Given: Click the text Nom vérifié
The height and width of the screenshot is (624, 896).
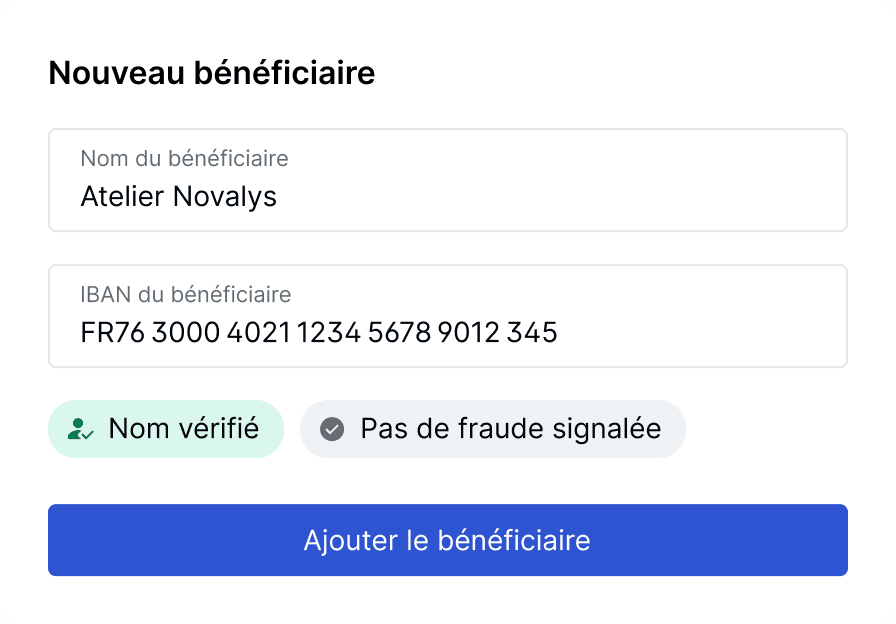Looking at the screenshot, I should pos(184,429).
